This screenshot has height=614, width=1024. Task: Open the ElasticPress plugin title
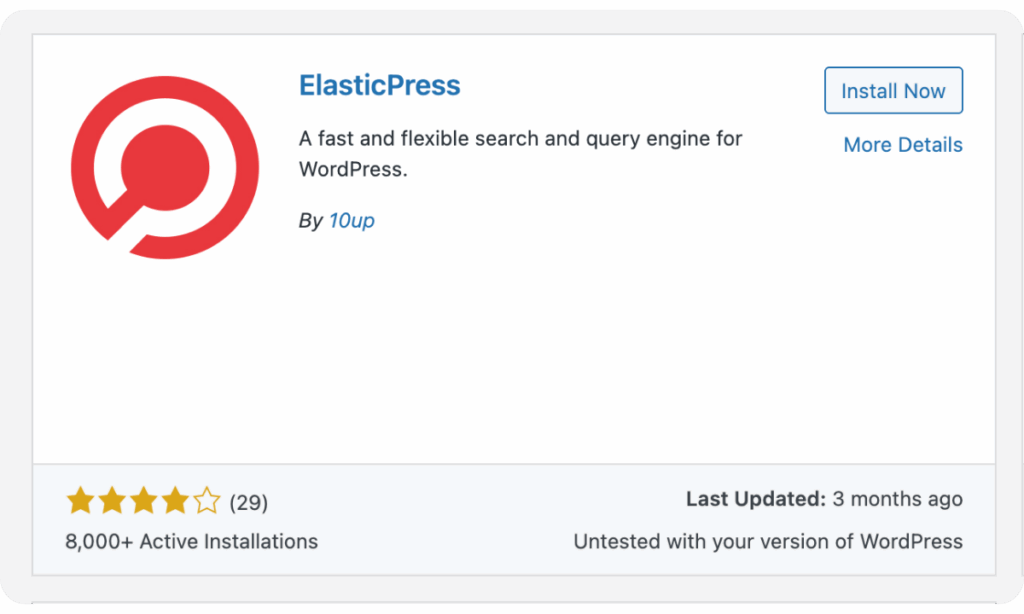[379, 85]
